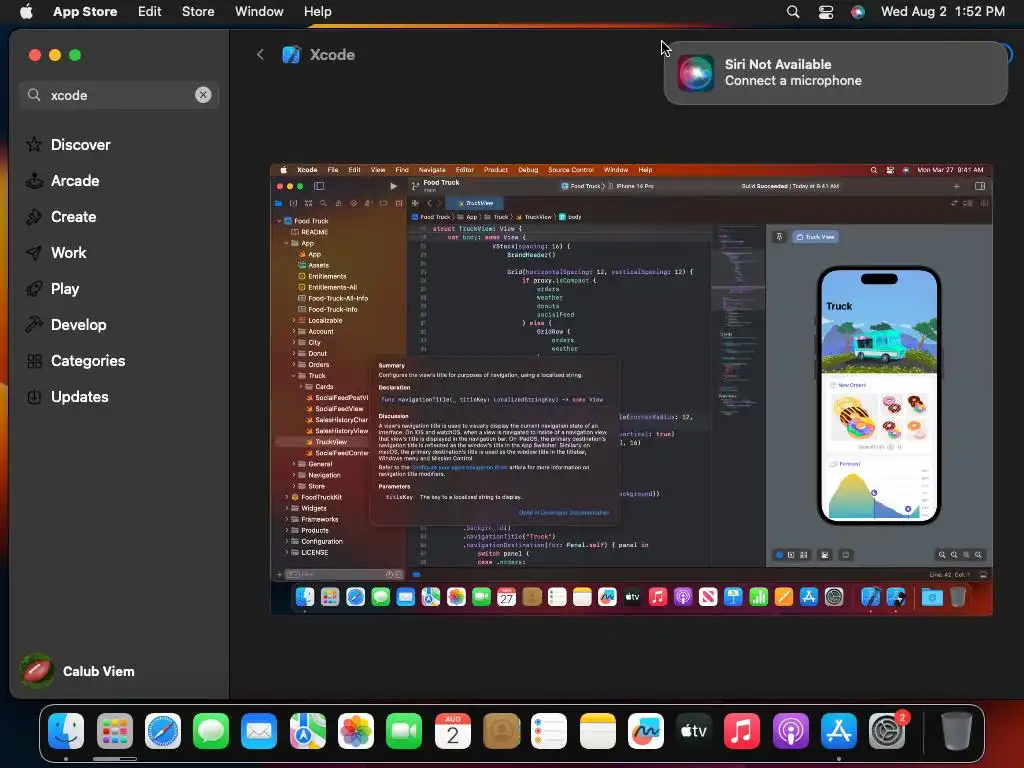1024x768 pixels.
Task: Open the Apple menu
Action: (26, 11)
